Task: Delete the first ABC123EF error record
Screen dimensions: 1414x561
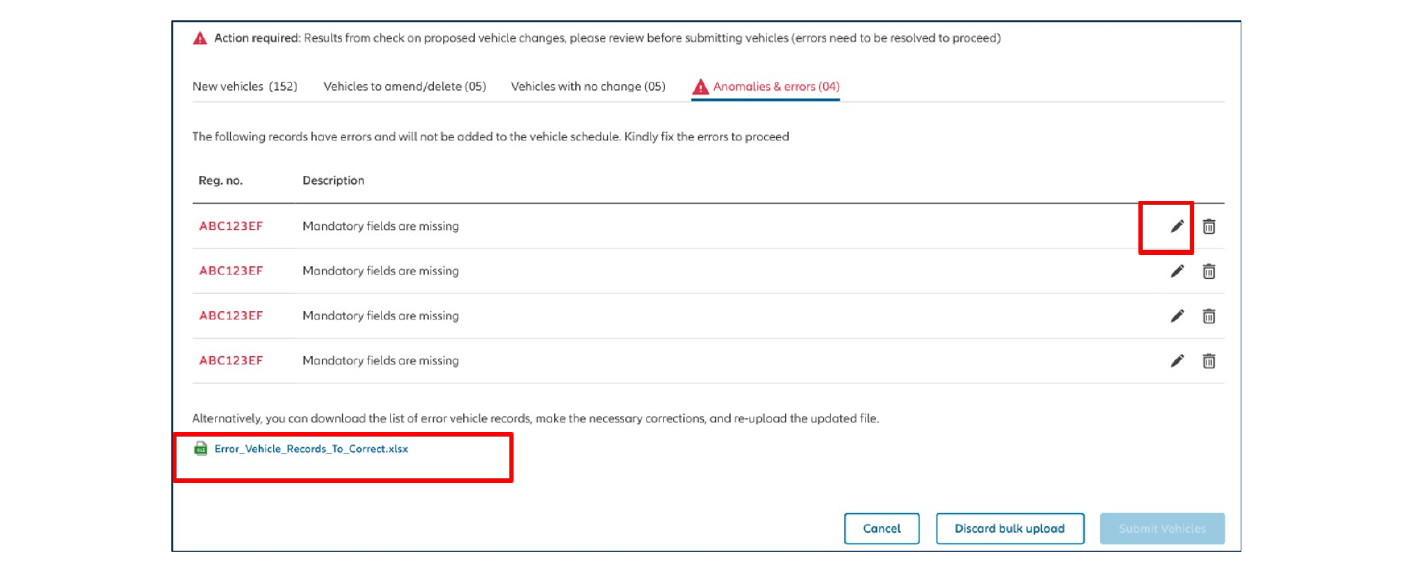Action: click(1208, 226)
